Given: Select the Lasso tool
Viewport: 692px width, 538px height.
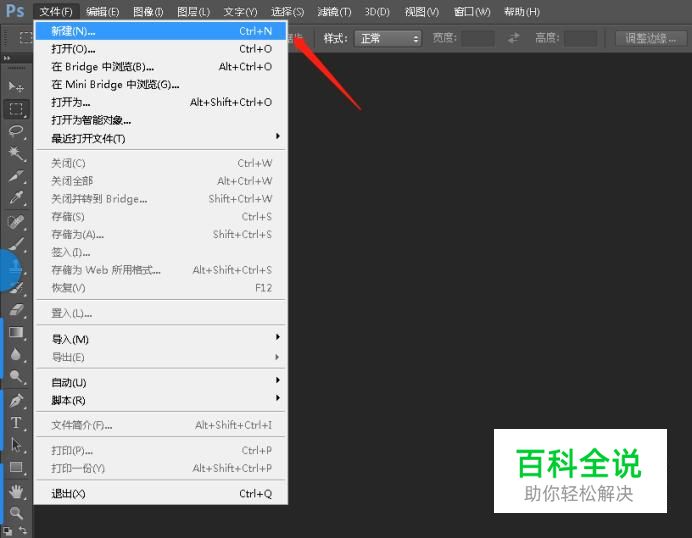Looking at the screenshot, I should coord(16,131).
